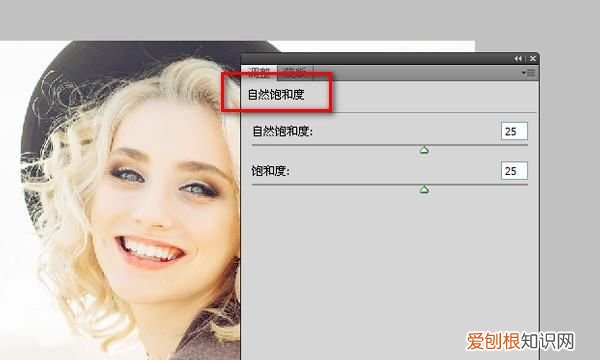Viewport: 600px width, 360px height.
Task: Collapse the adjustments panel with double-arrow icon
Action: pyautogui.click(x=518, y=59)
